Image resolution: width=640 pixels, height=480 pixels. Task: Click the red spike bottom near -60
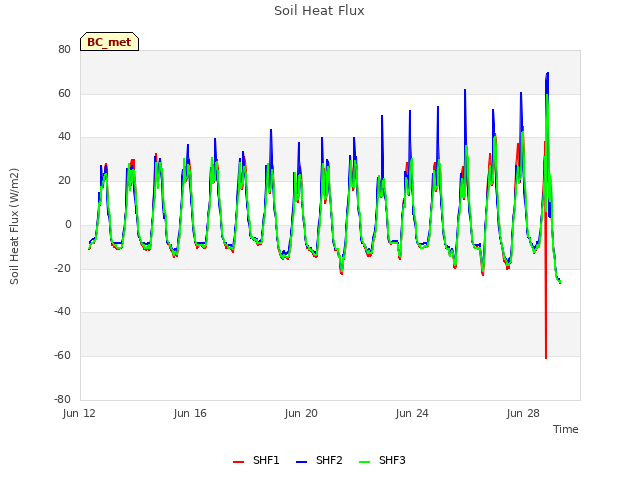tap(546, 357)
